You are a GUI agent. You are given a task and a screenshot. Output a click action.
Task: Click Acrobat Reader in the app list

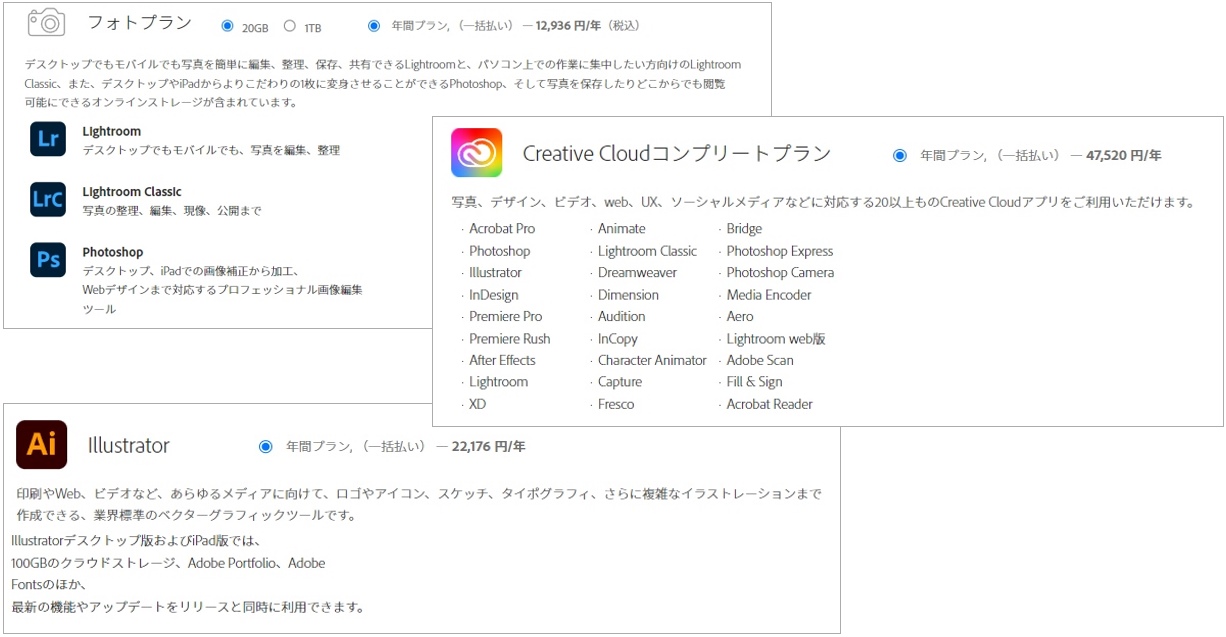tap(770, 404)
